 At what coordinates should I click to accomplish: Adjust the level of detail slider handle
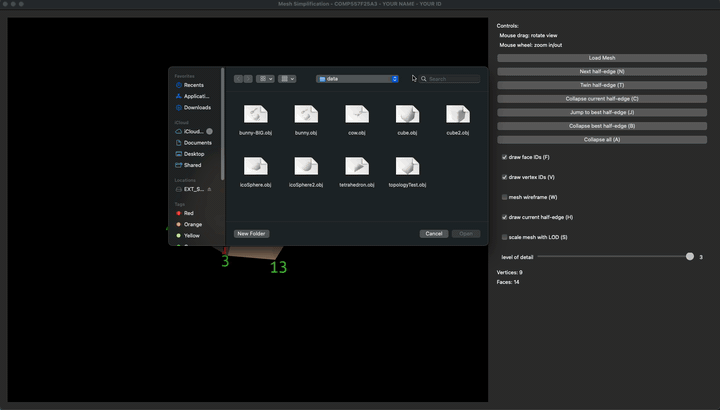pyautogui.click(x=690, y=257)
